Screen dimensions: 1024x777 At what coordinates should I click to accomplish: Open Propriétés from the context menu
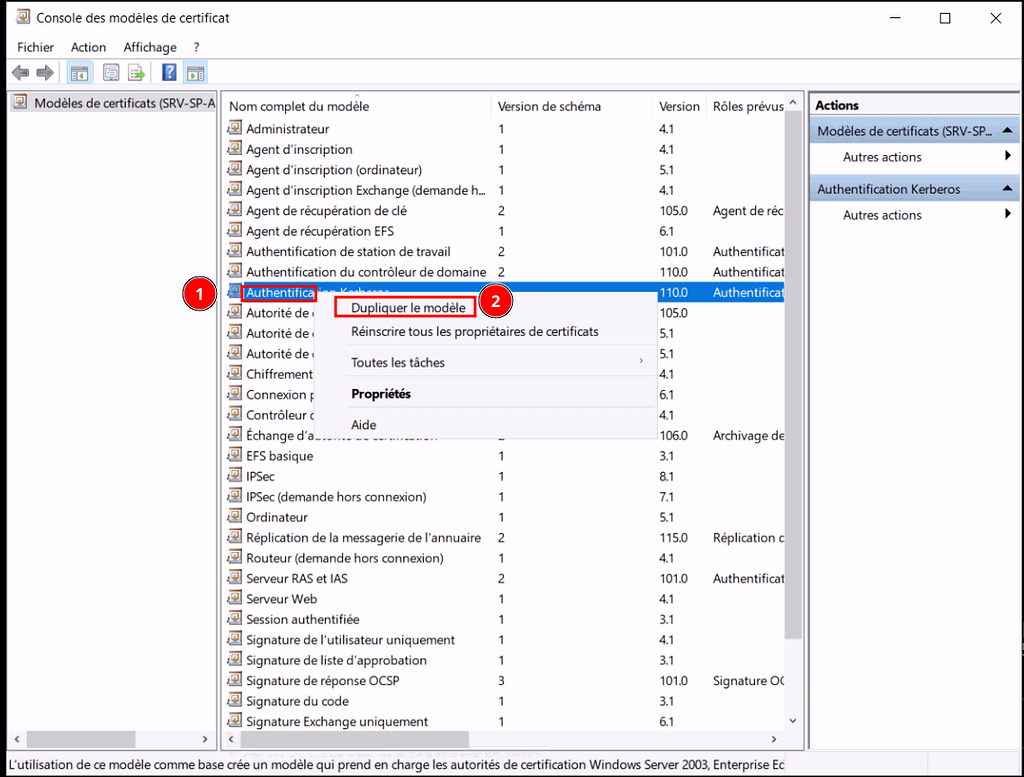[381, 394]
